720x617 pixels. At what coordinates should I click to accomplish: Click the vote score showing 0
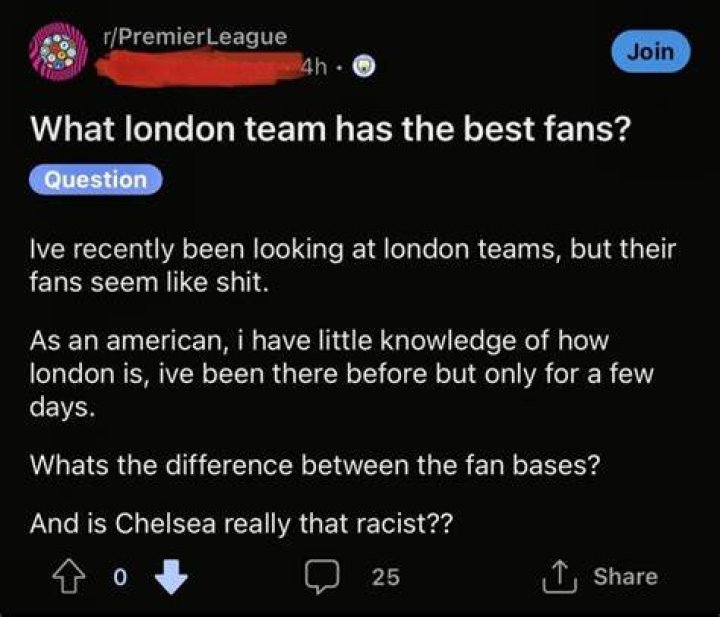(120, 577)
